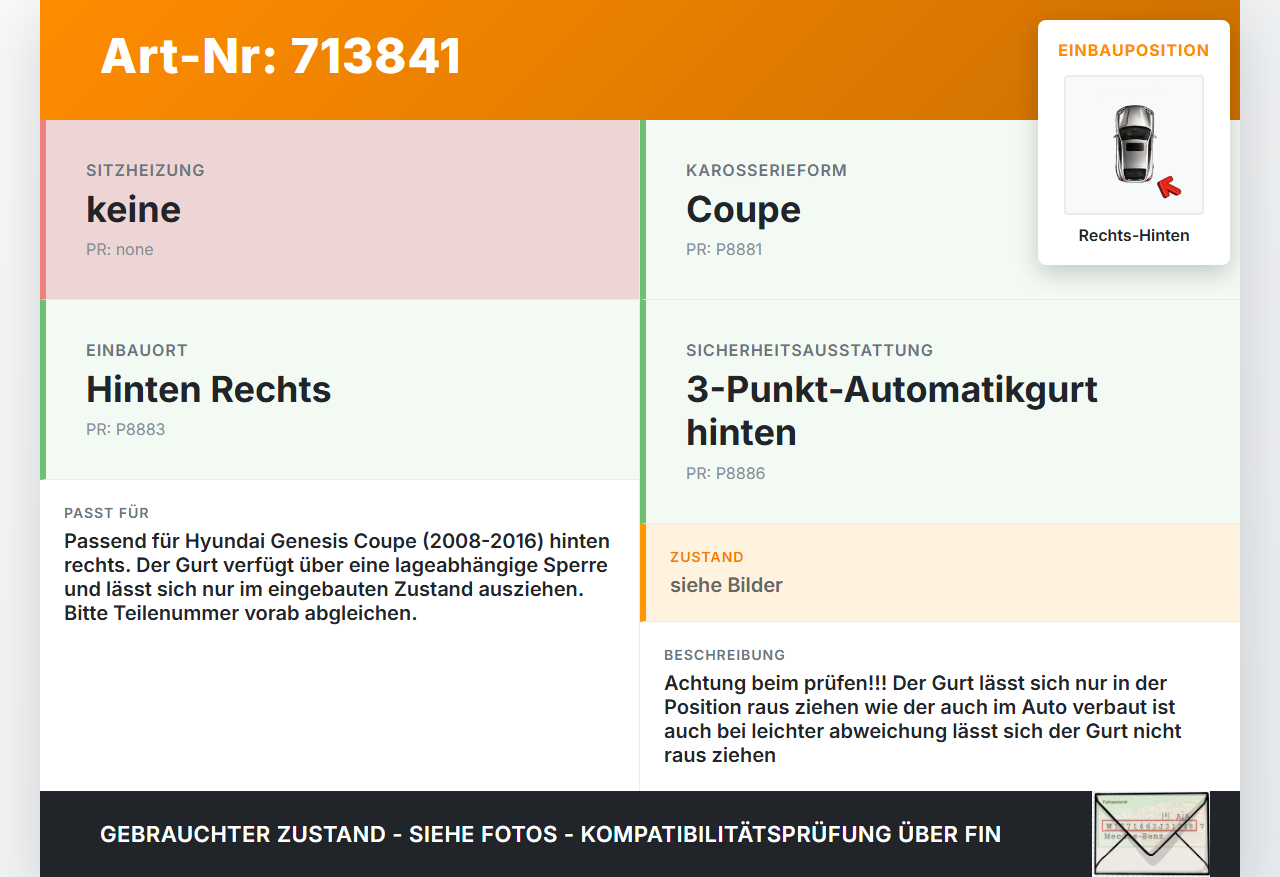This screenshot has width=1280, height=877.
Task: Click the Zustand siehe Bilder box
Action: coord(940,573)
